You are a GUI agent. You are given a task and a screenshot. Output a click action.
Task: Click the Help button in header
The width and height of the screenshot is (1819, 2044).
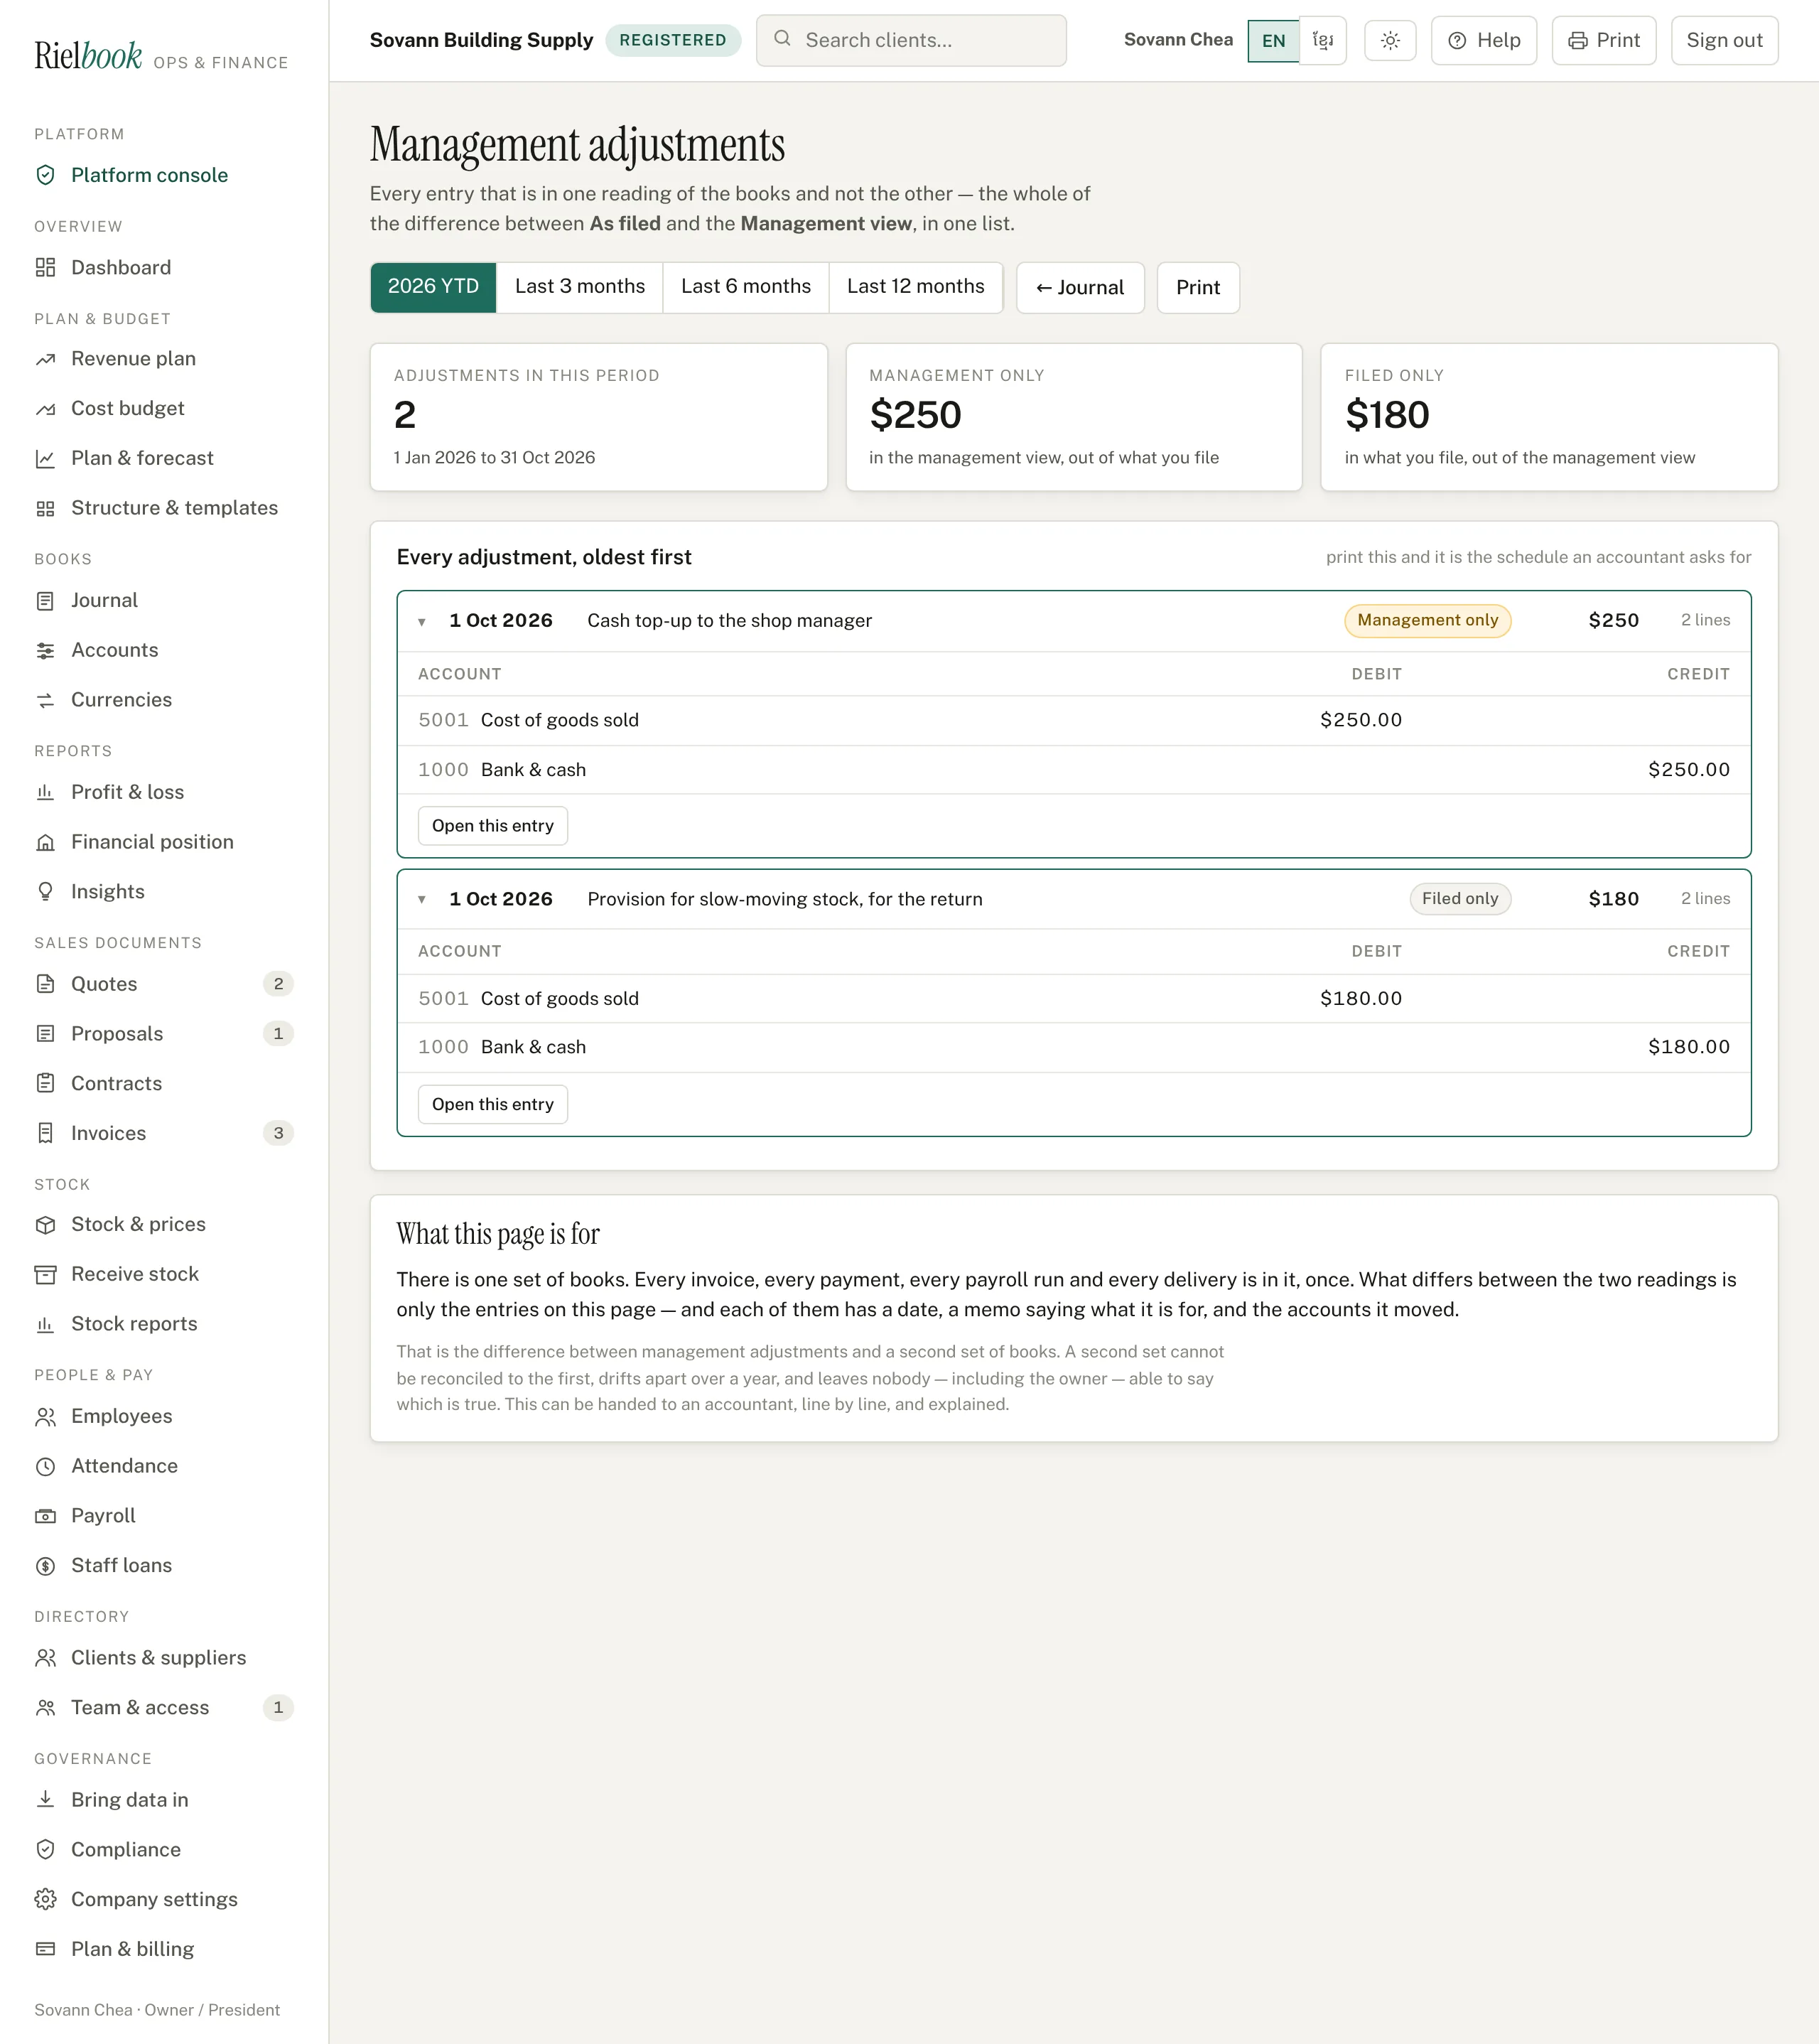[x=1484, y=41]
